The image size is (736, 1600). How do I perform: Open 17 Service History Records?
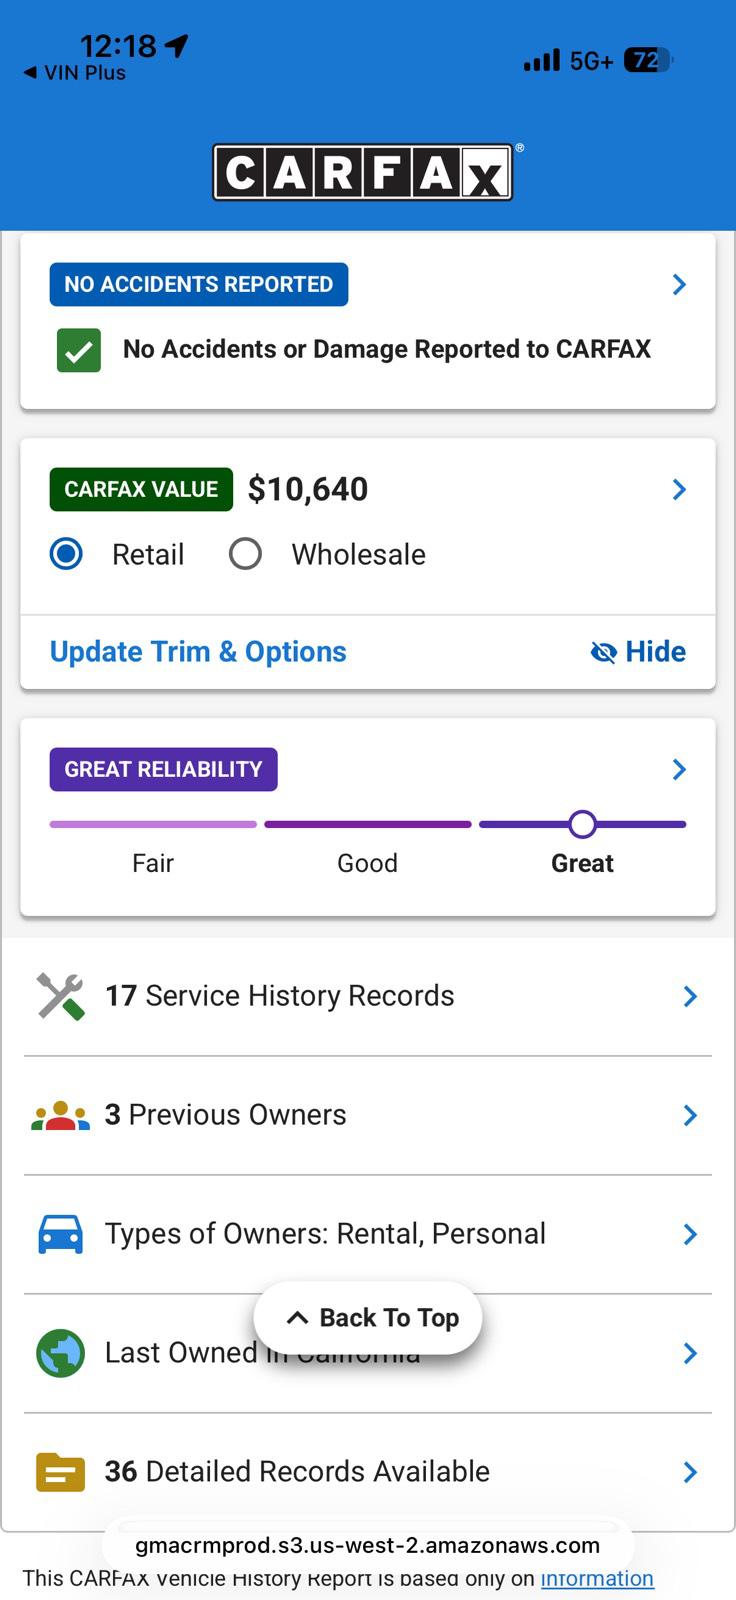pyautogui.click(x=368, y=996)
